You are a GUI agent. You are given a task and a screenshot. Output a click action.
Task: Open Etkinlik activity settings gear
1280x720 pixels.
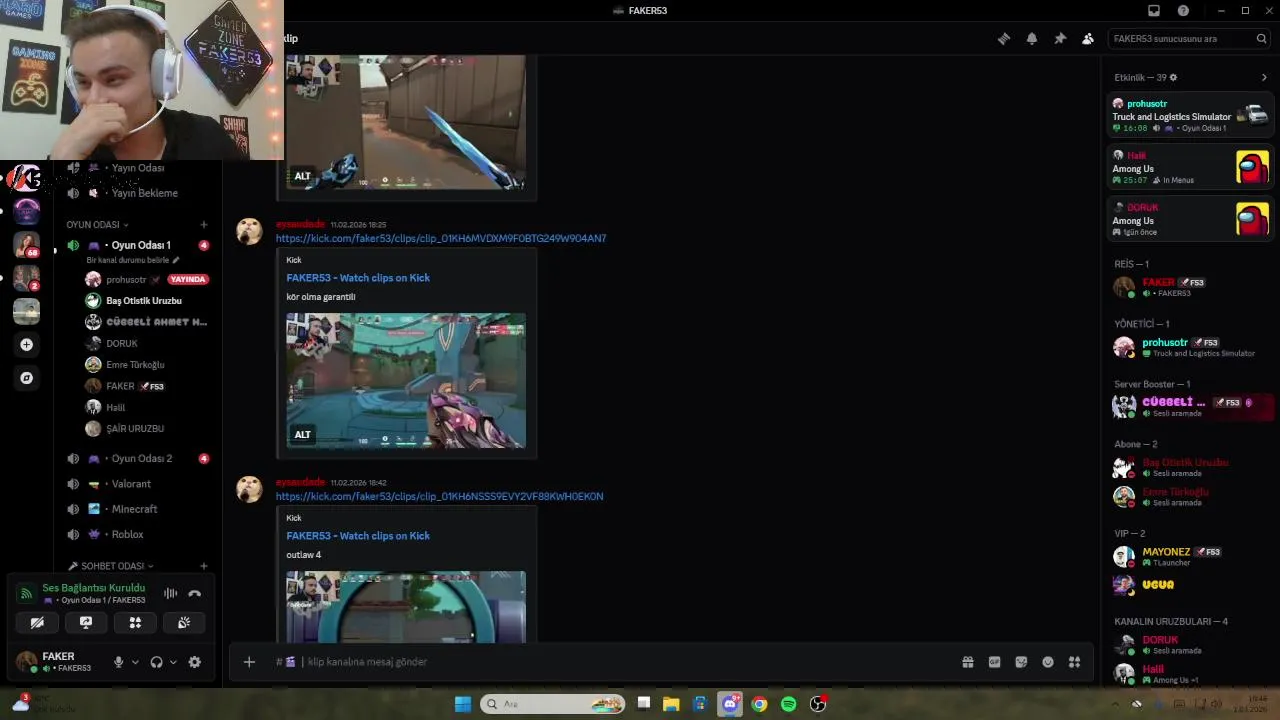pos(1173,78)
